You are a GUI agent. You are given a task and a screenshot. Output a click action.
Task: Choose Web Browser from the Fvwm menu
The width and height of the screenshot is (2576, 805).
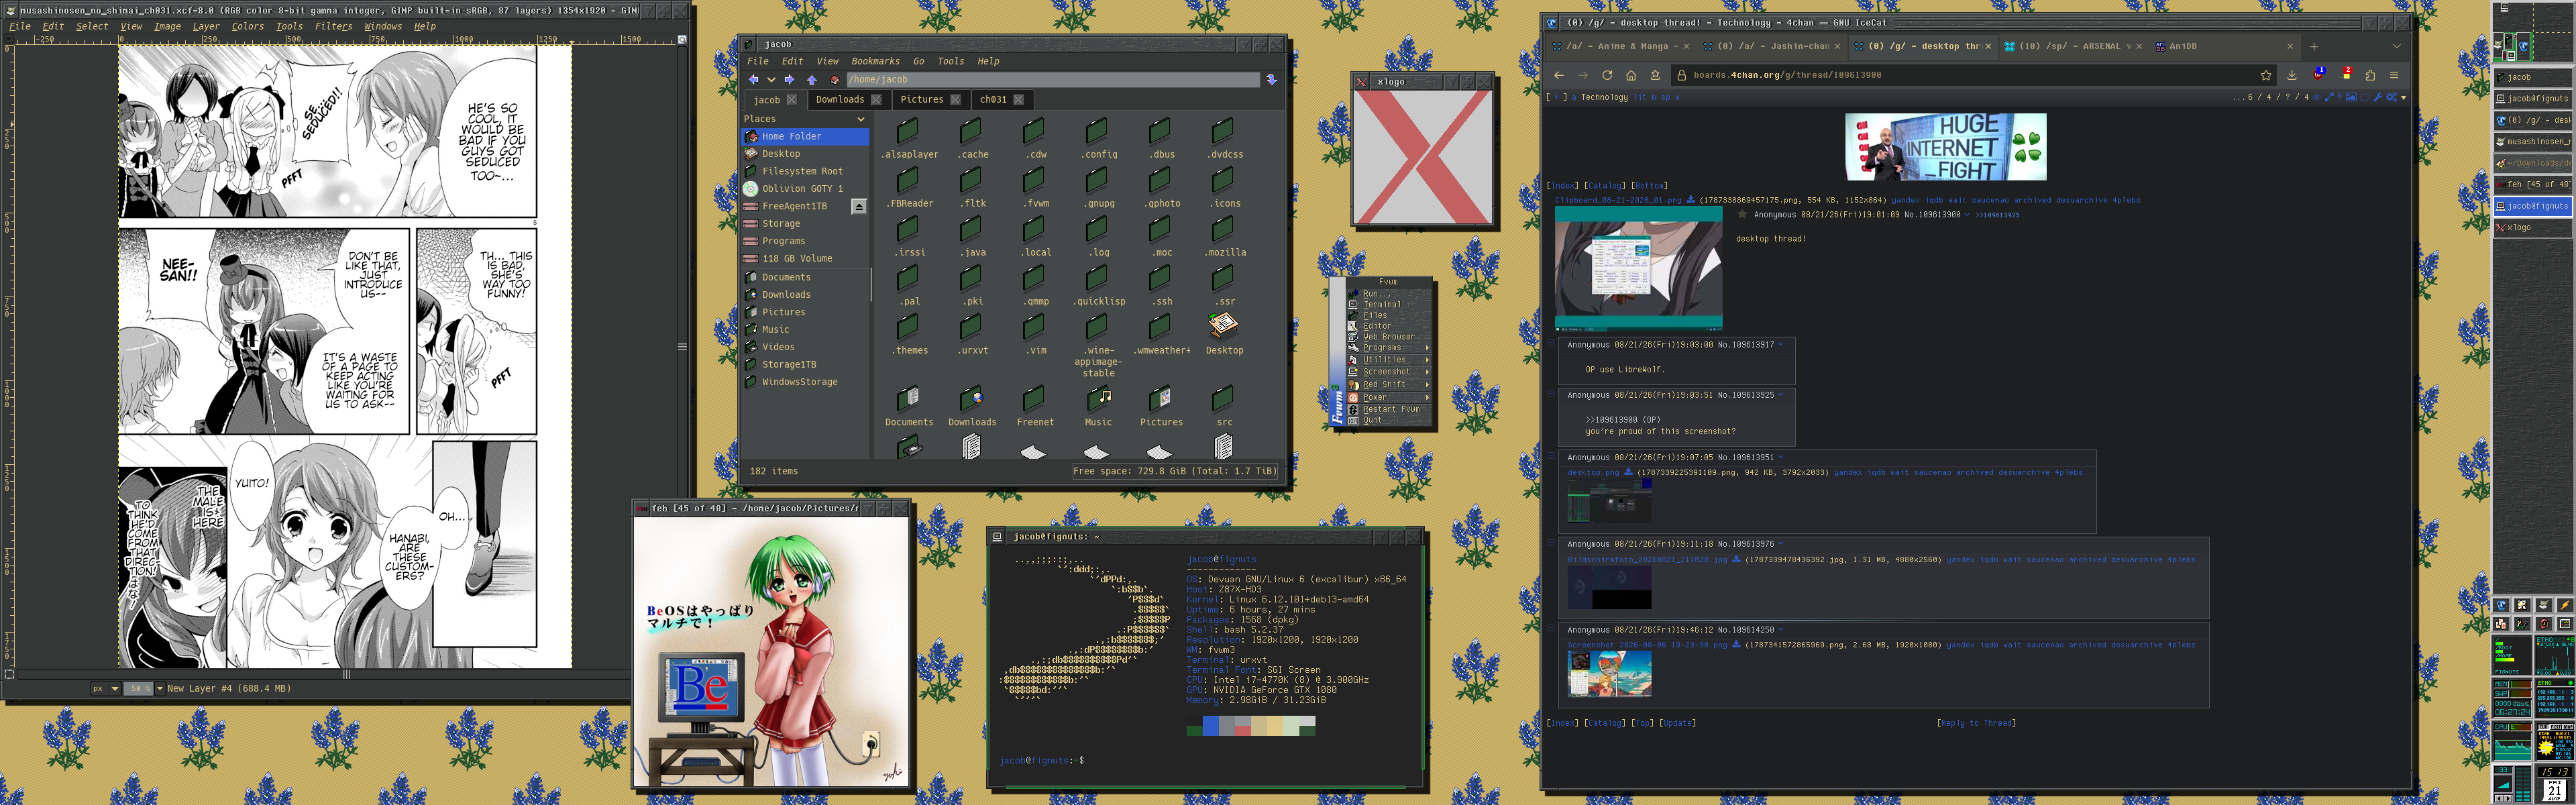tap(1389, 337)
